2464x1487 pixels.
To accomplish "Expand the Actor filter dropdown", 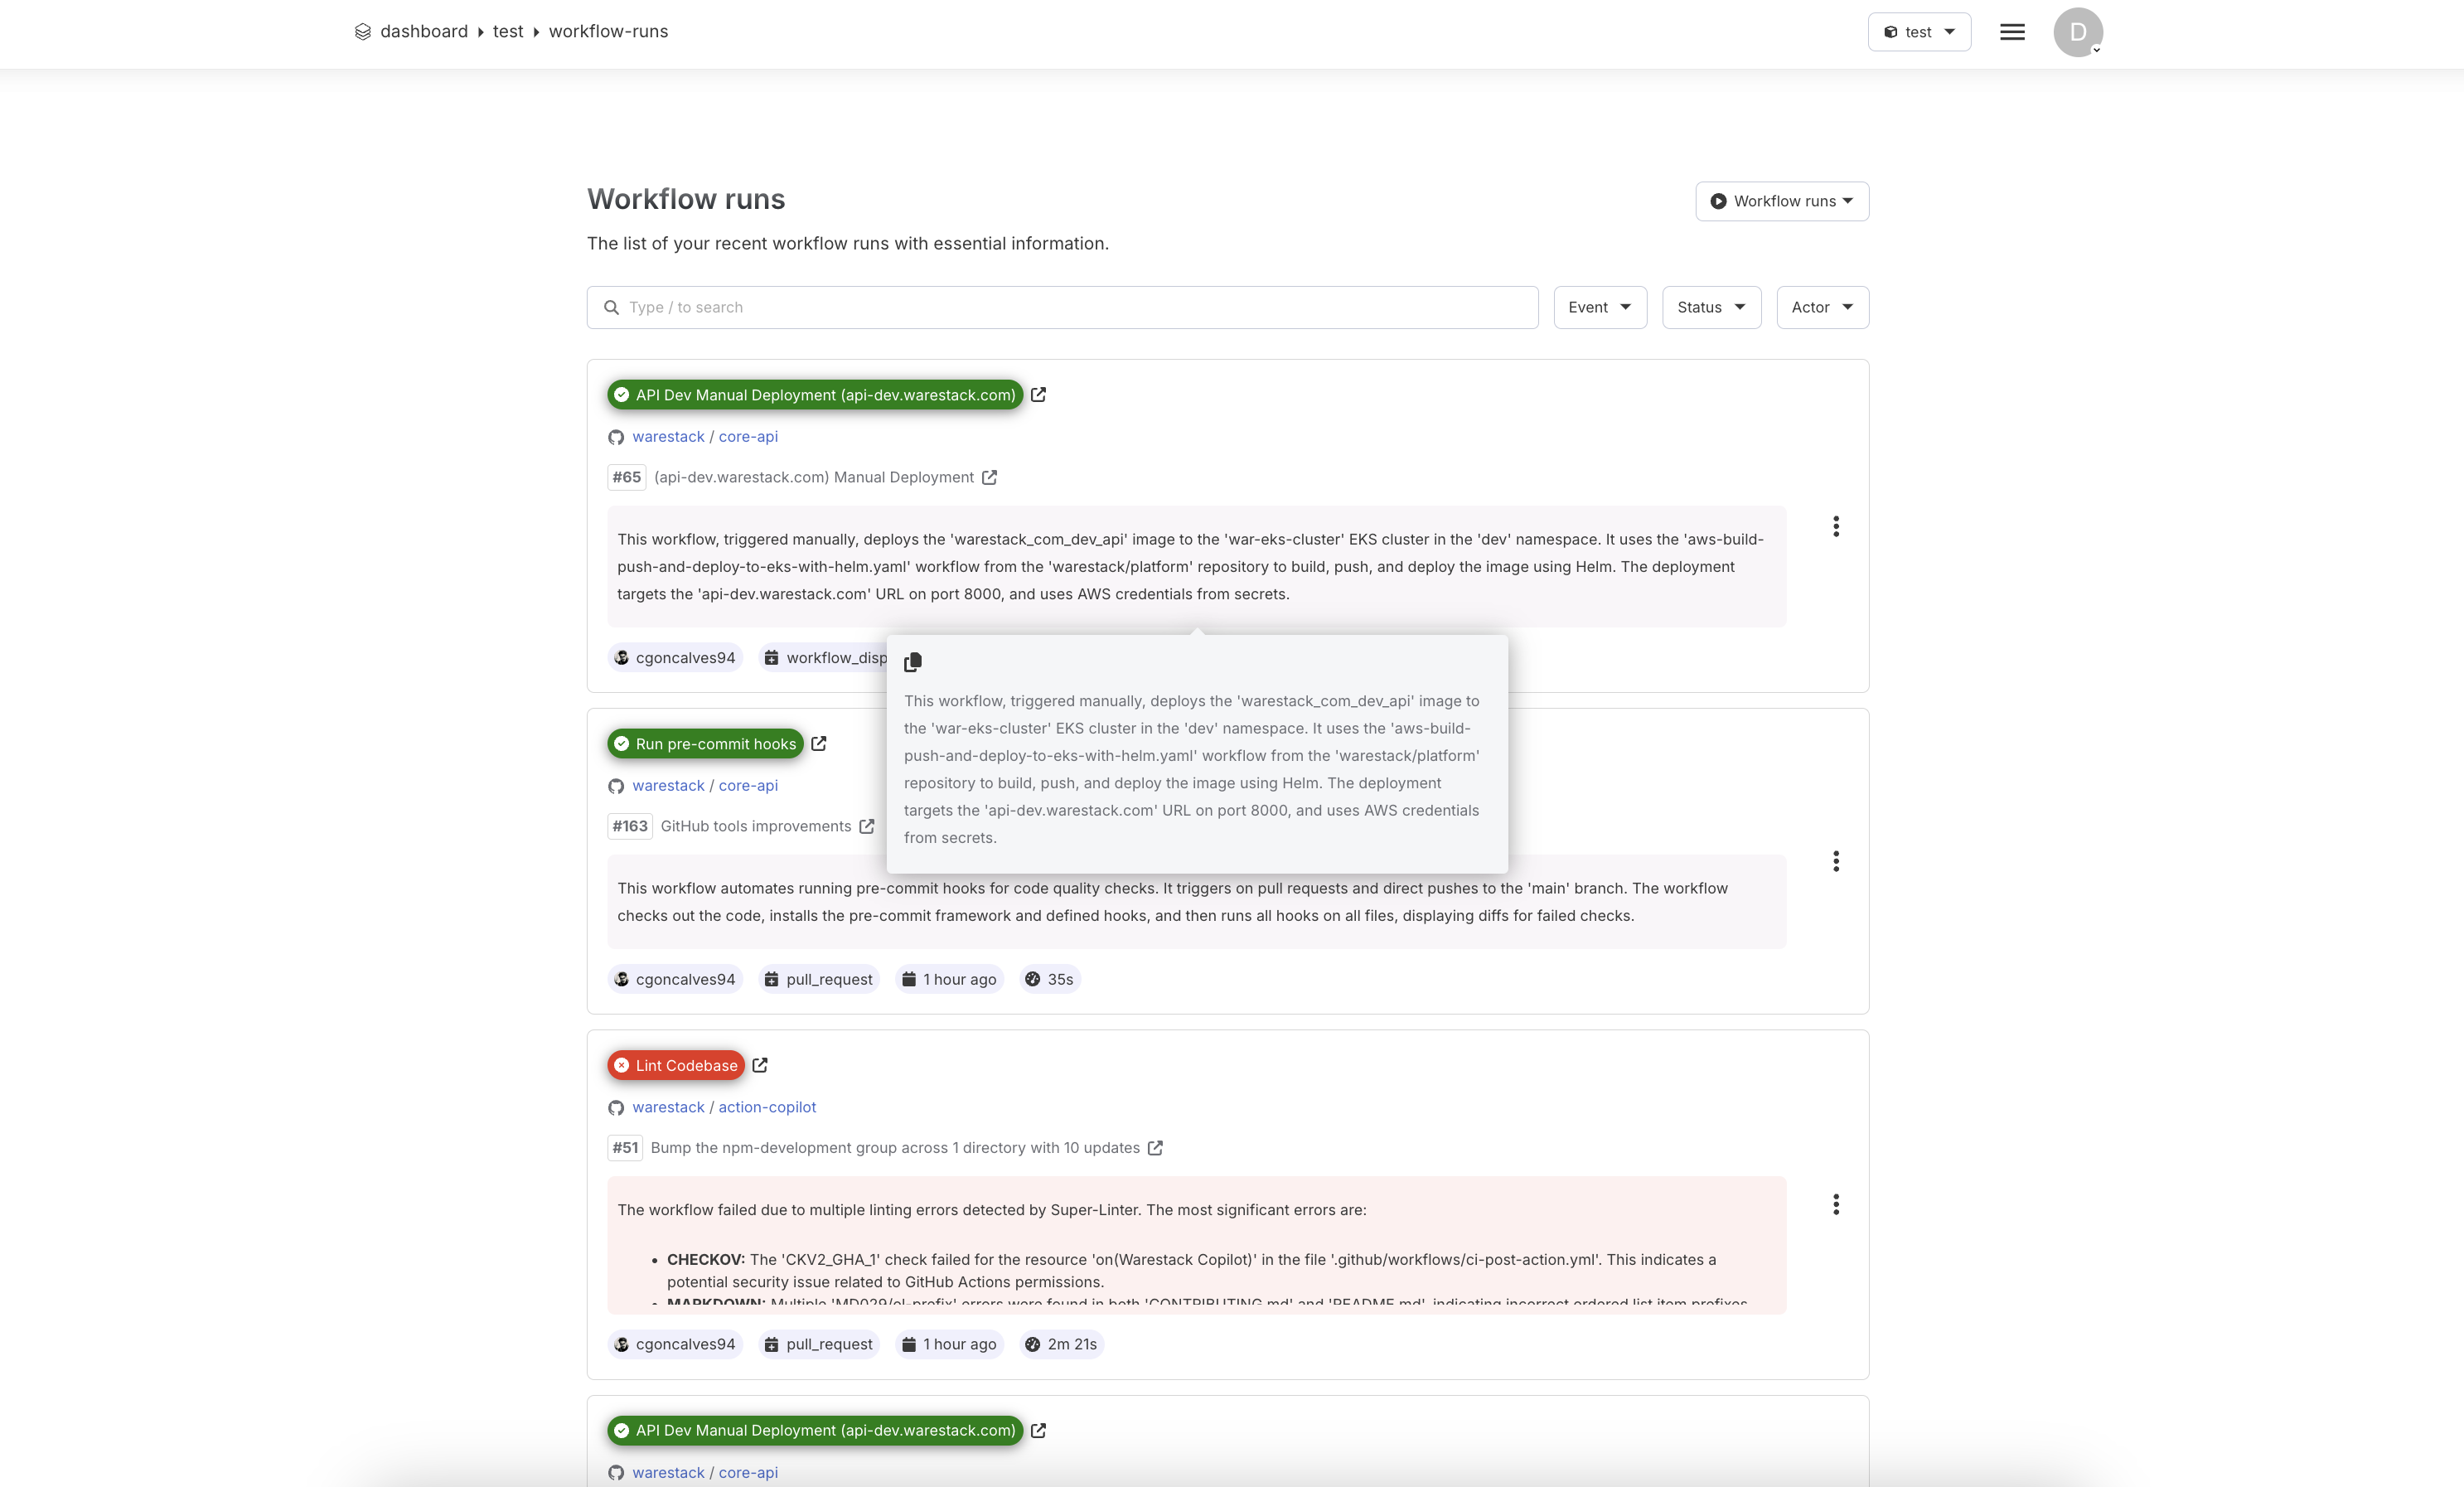I will pyautogui.click(x=1821, y=307).
